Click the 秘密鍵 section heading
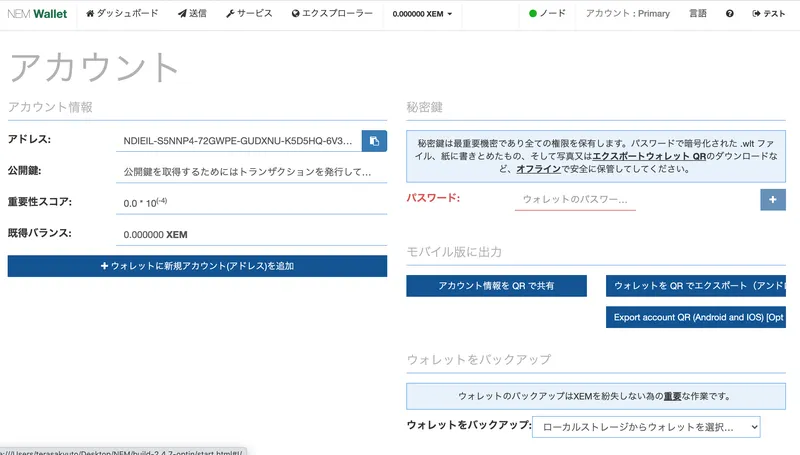This screenshot has width=800, height=455. click(424, 107)
